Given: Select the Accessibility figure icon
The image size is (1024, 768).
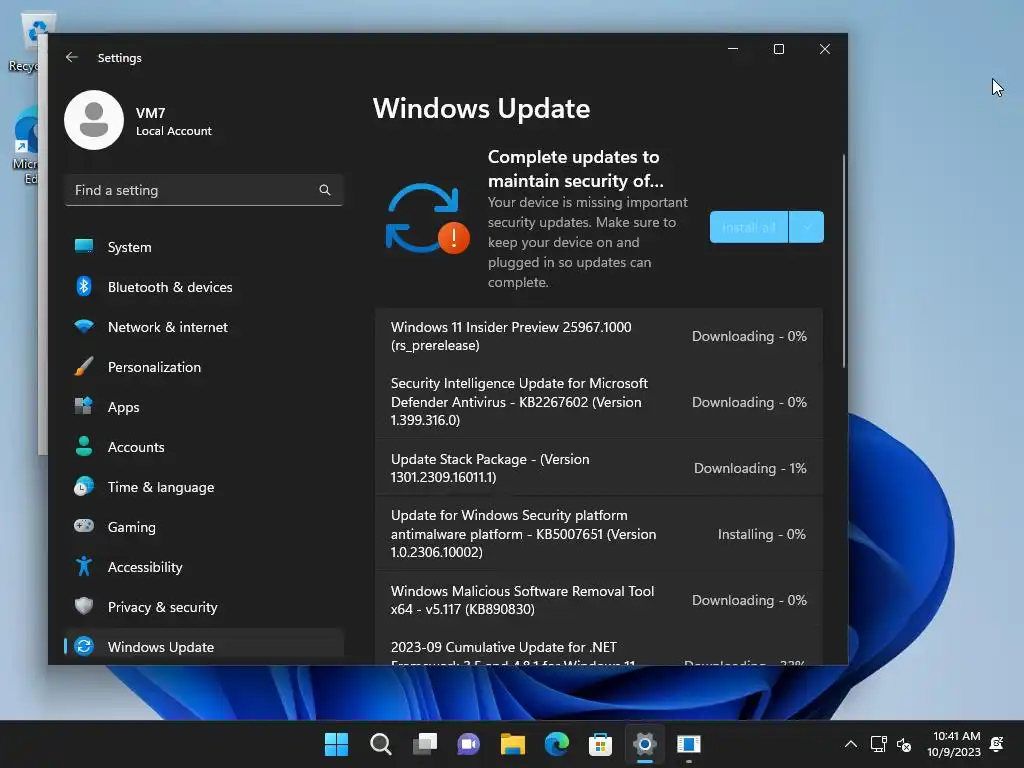Looking at the screenshot, I should [x=84, y=566].
